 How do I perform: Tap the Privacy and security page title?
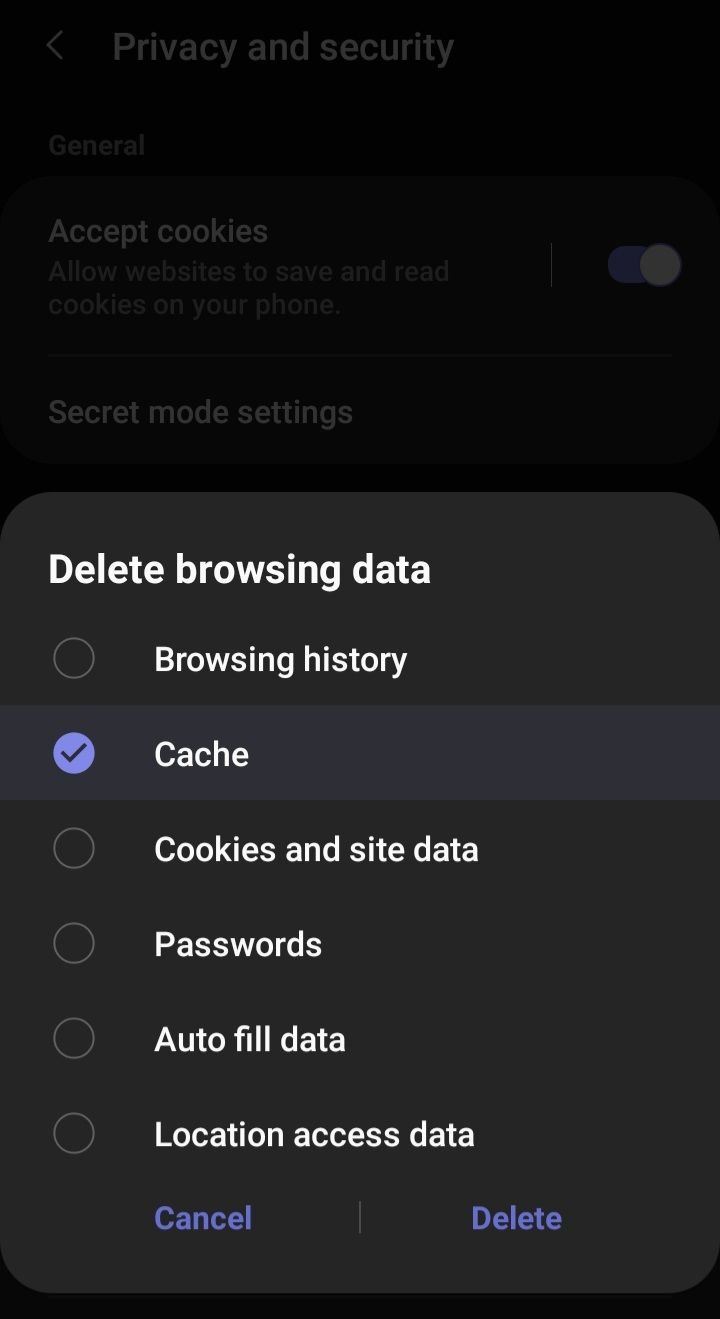283,47
